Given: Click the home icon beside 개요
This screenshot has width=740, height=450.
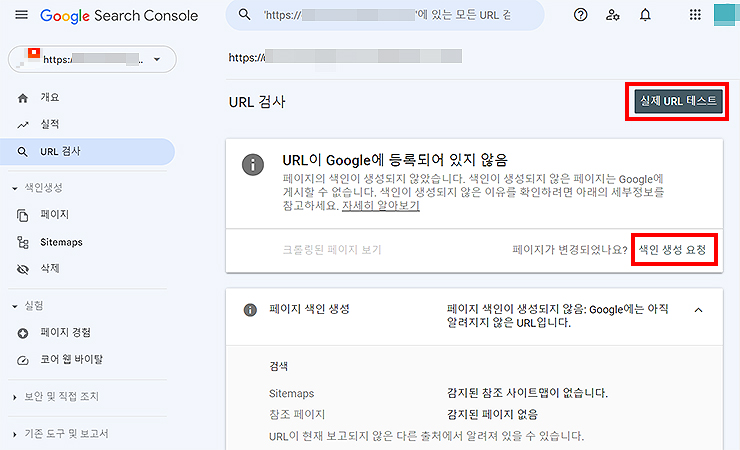Looking at the screenshot, I should 23,98.
